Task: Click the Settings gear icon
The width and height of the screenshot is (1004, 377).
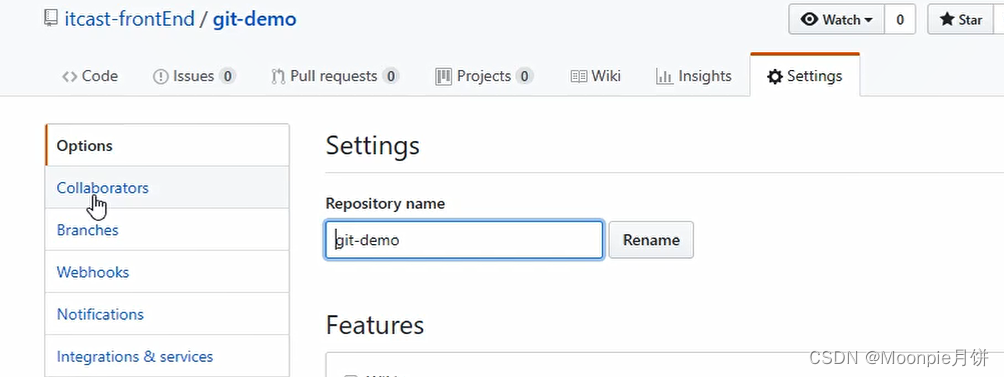Action: [775, 77]
